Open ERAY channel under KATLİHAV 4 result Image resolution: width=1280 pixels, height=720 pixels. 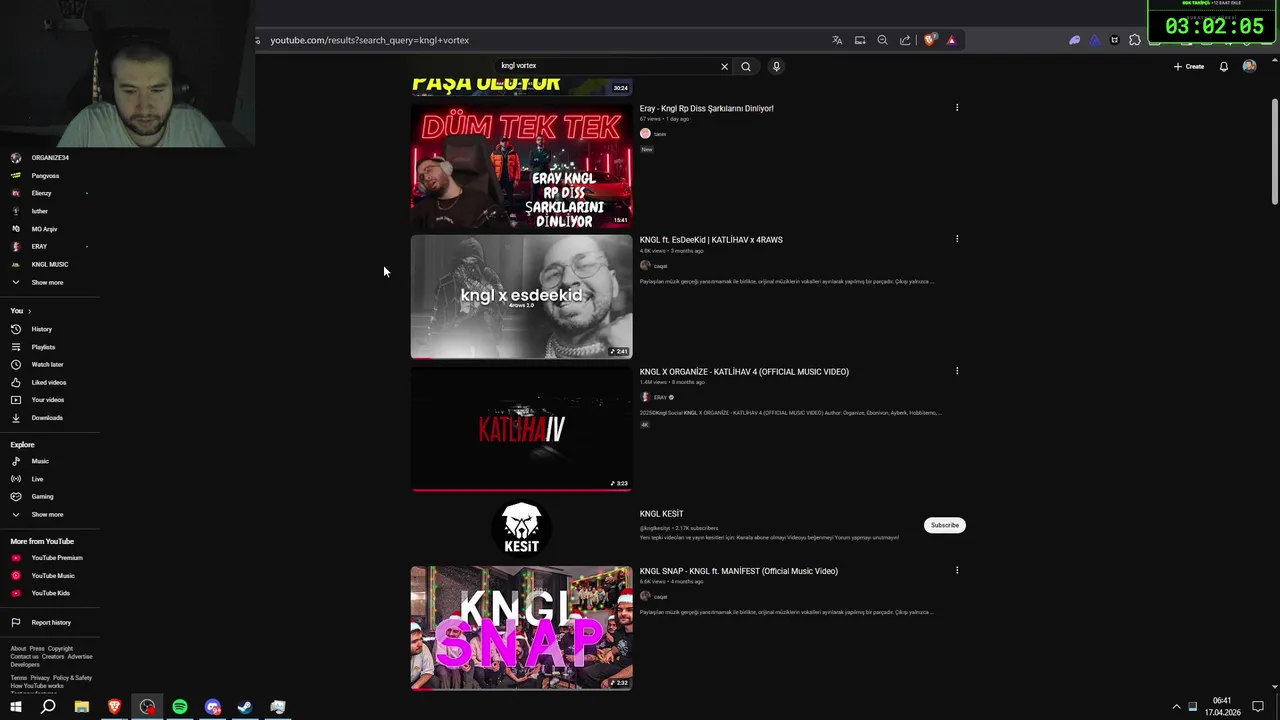click(x=660, y=397)
